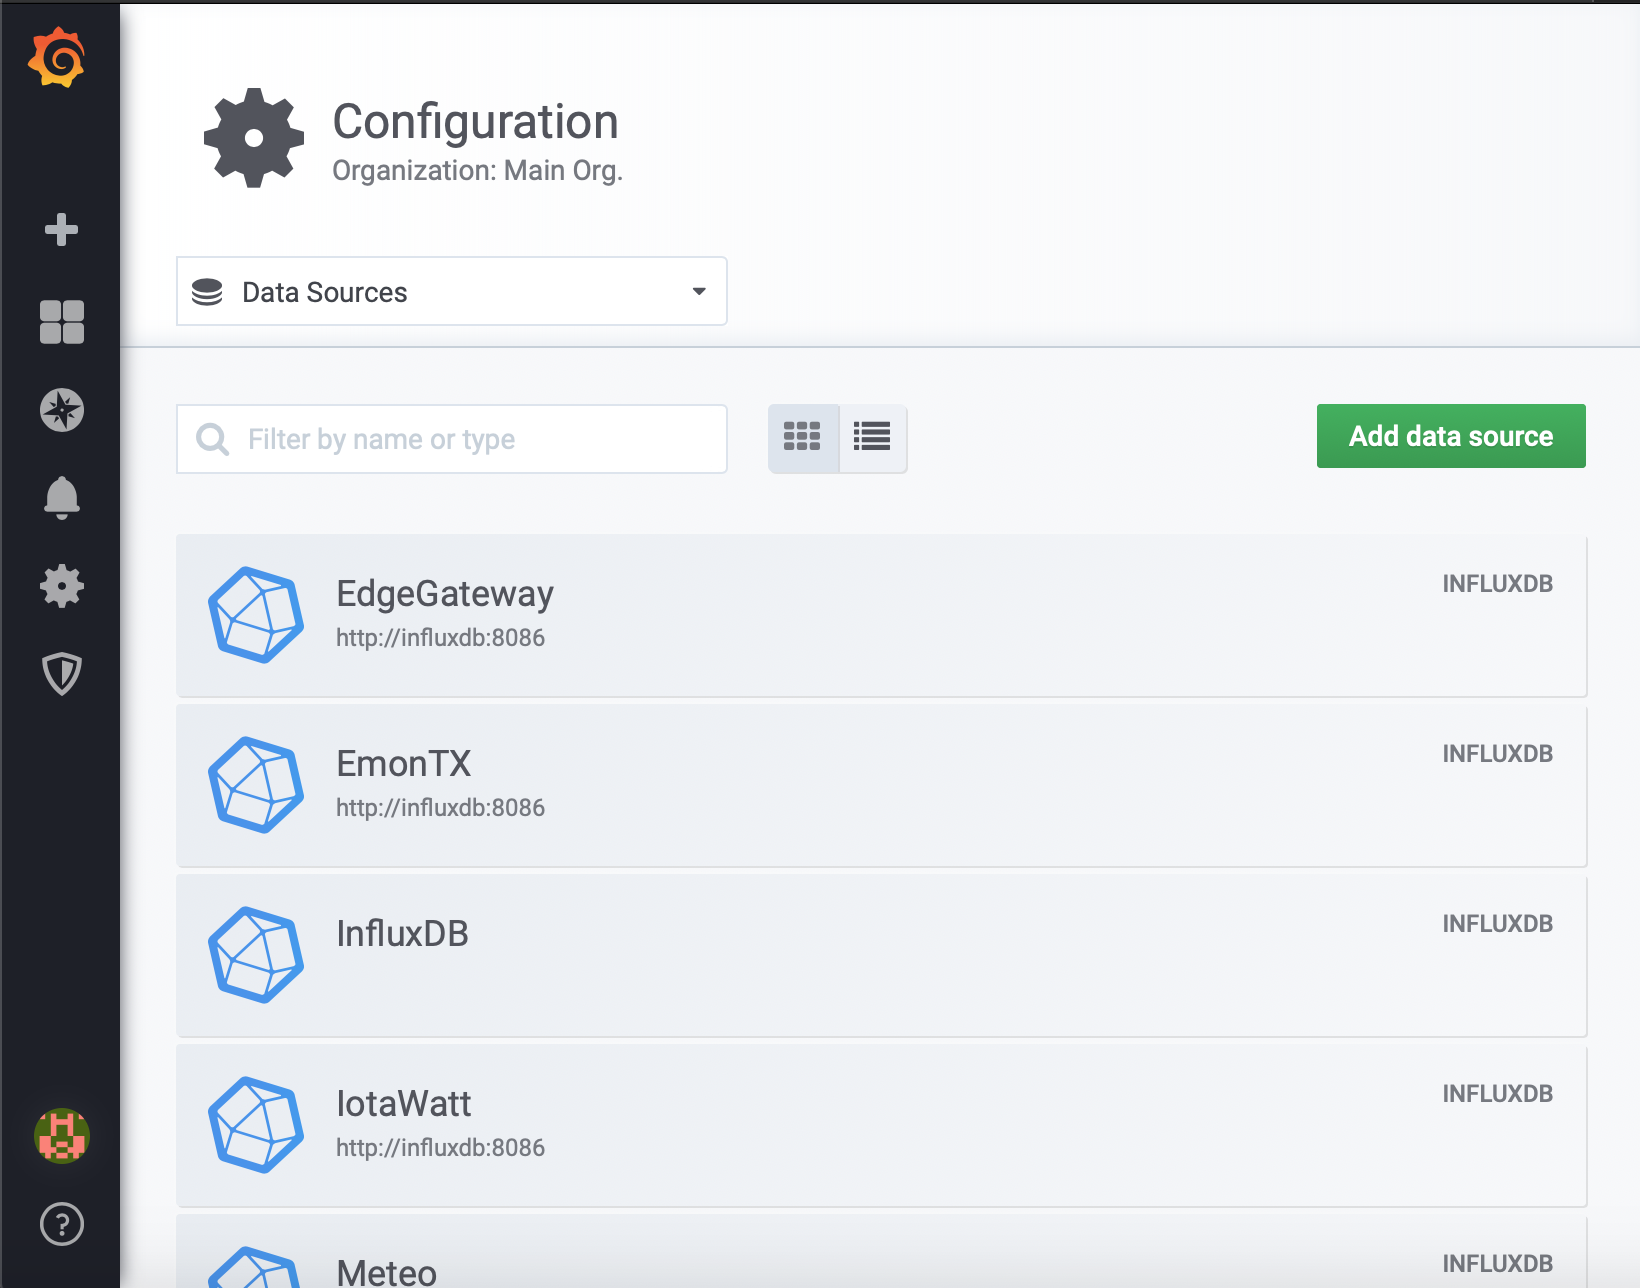The width and height of the screenshot is (1640, 1288).
Task: Click the Add data source button
Action: point(1451,436)
